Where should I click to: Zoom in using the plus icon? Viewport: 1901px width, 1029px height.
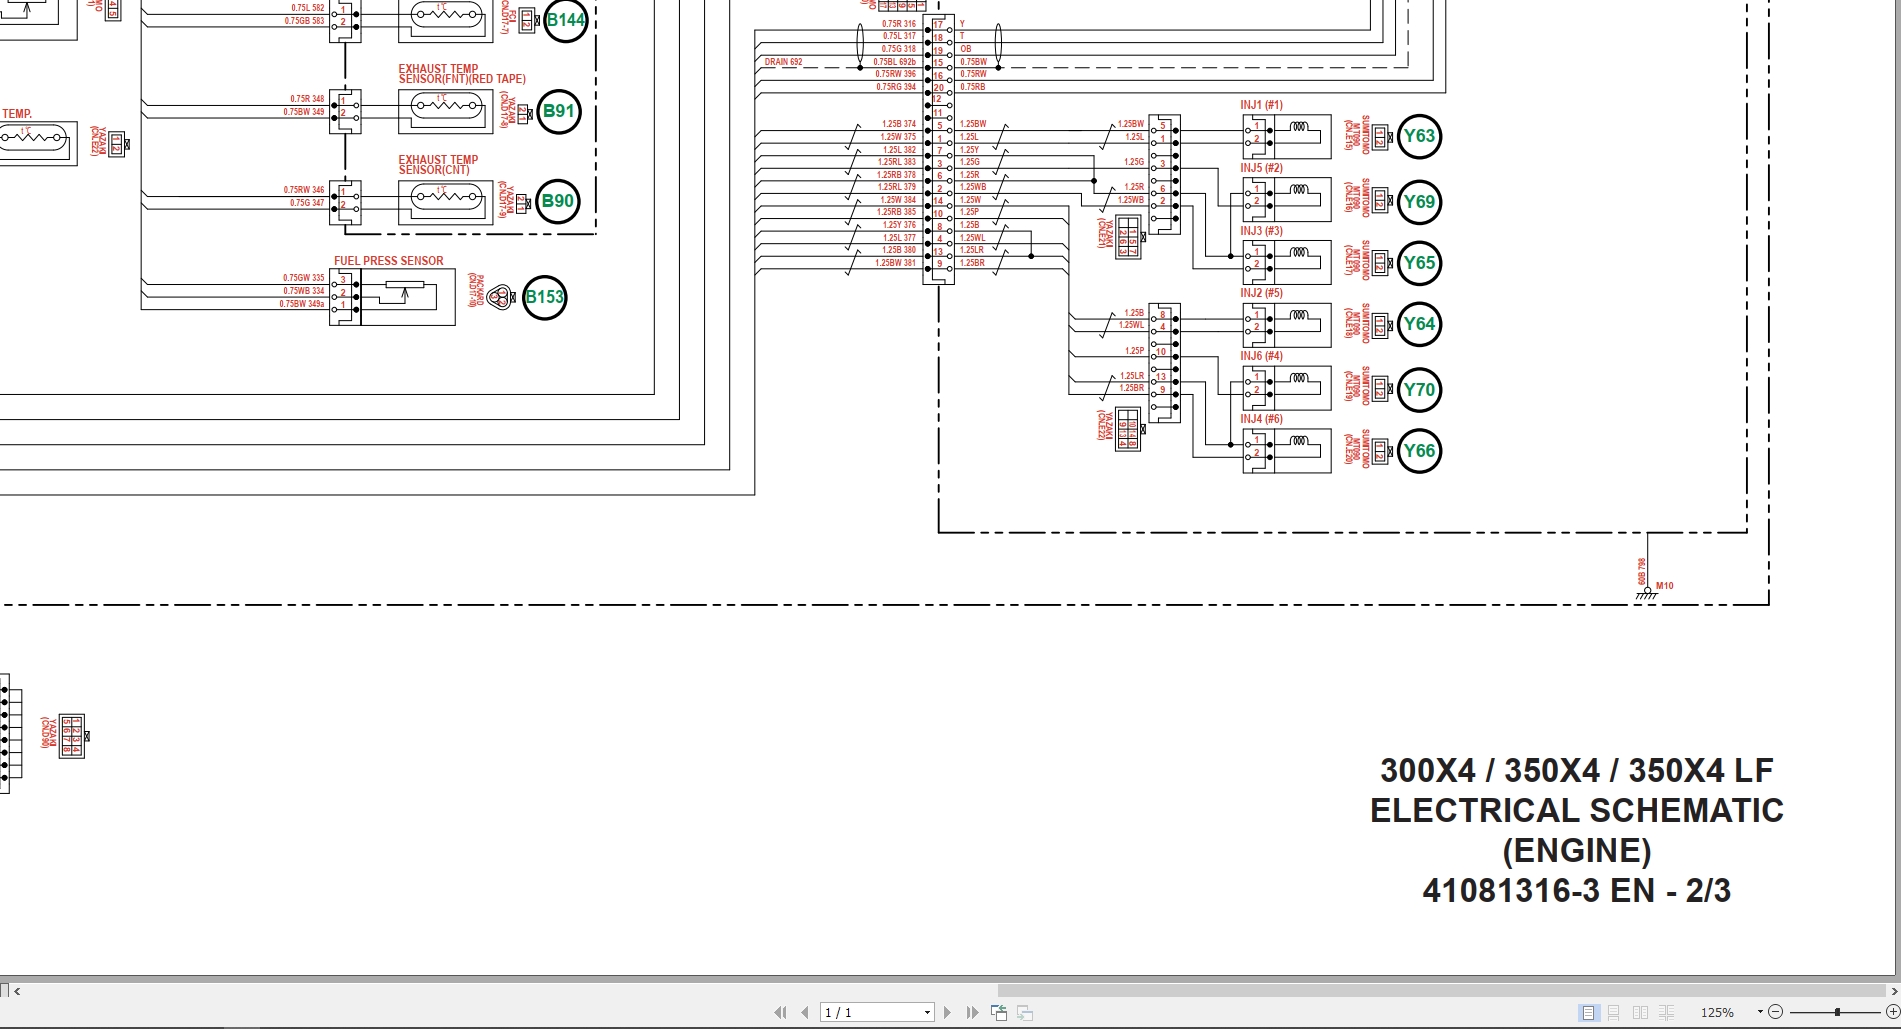[1895, 1012]
